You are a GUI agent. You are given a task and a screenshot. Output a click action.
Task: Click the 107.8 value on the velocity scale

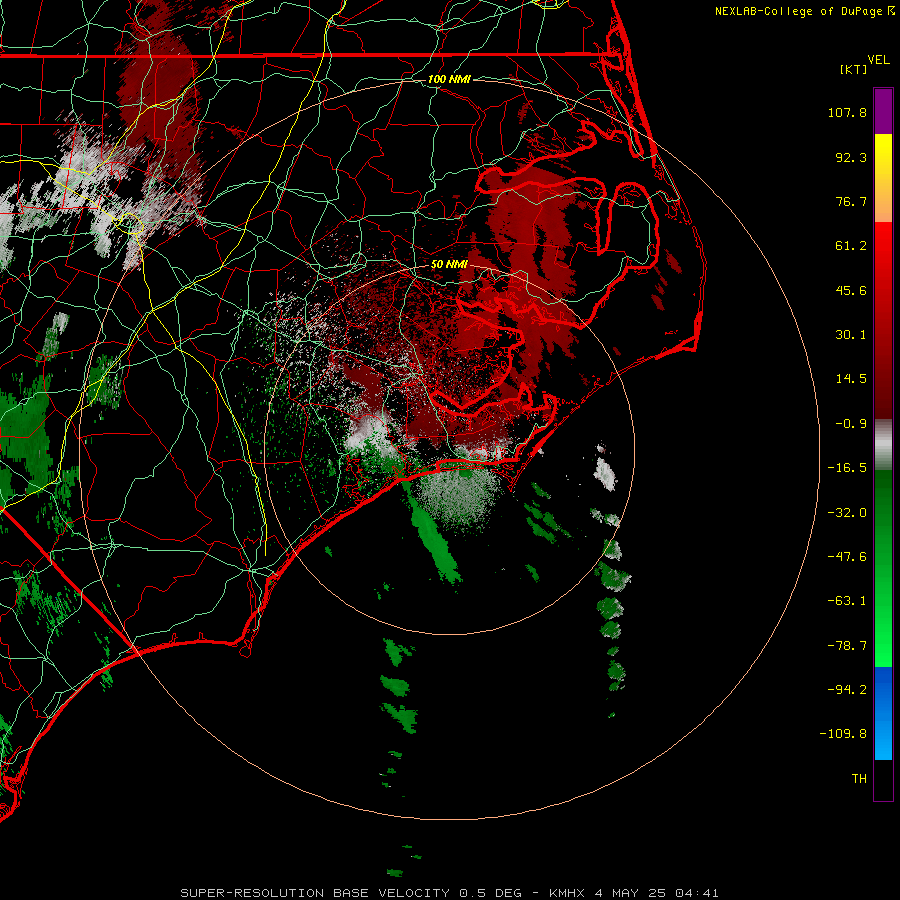[x=847, y=112]
